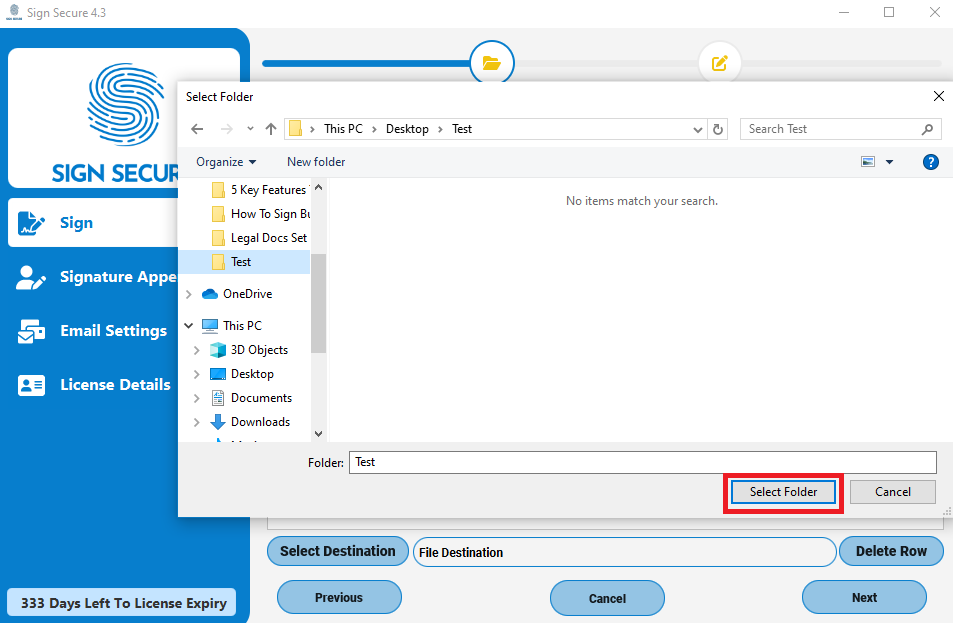This screenshot has height=623, width=953.
Task: Open the Organize dropdown menu
Action: 226,162
